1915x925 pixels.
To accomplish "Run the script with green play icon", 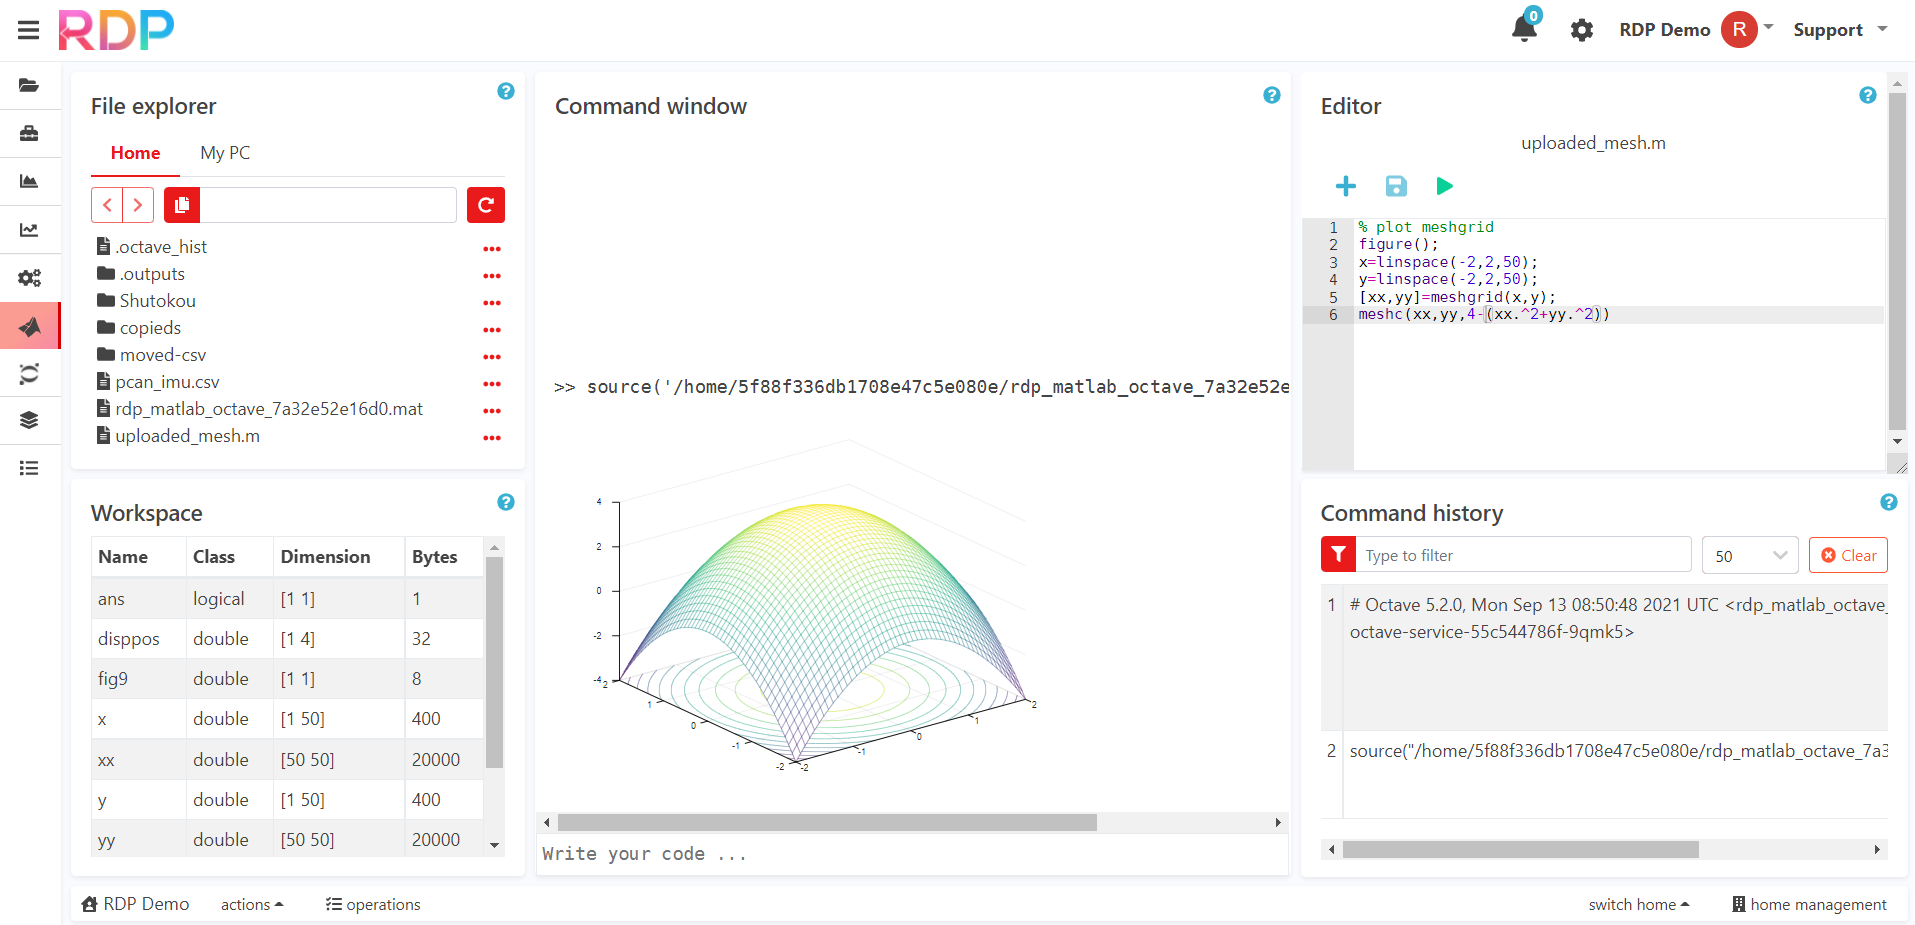I will tap(1444, 186).
